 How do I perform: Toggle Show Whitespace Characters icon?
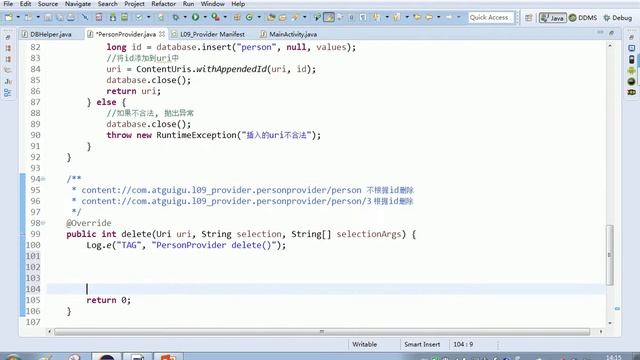point(363,18)
